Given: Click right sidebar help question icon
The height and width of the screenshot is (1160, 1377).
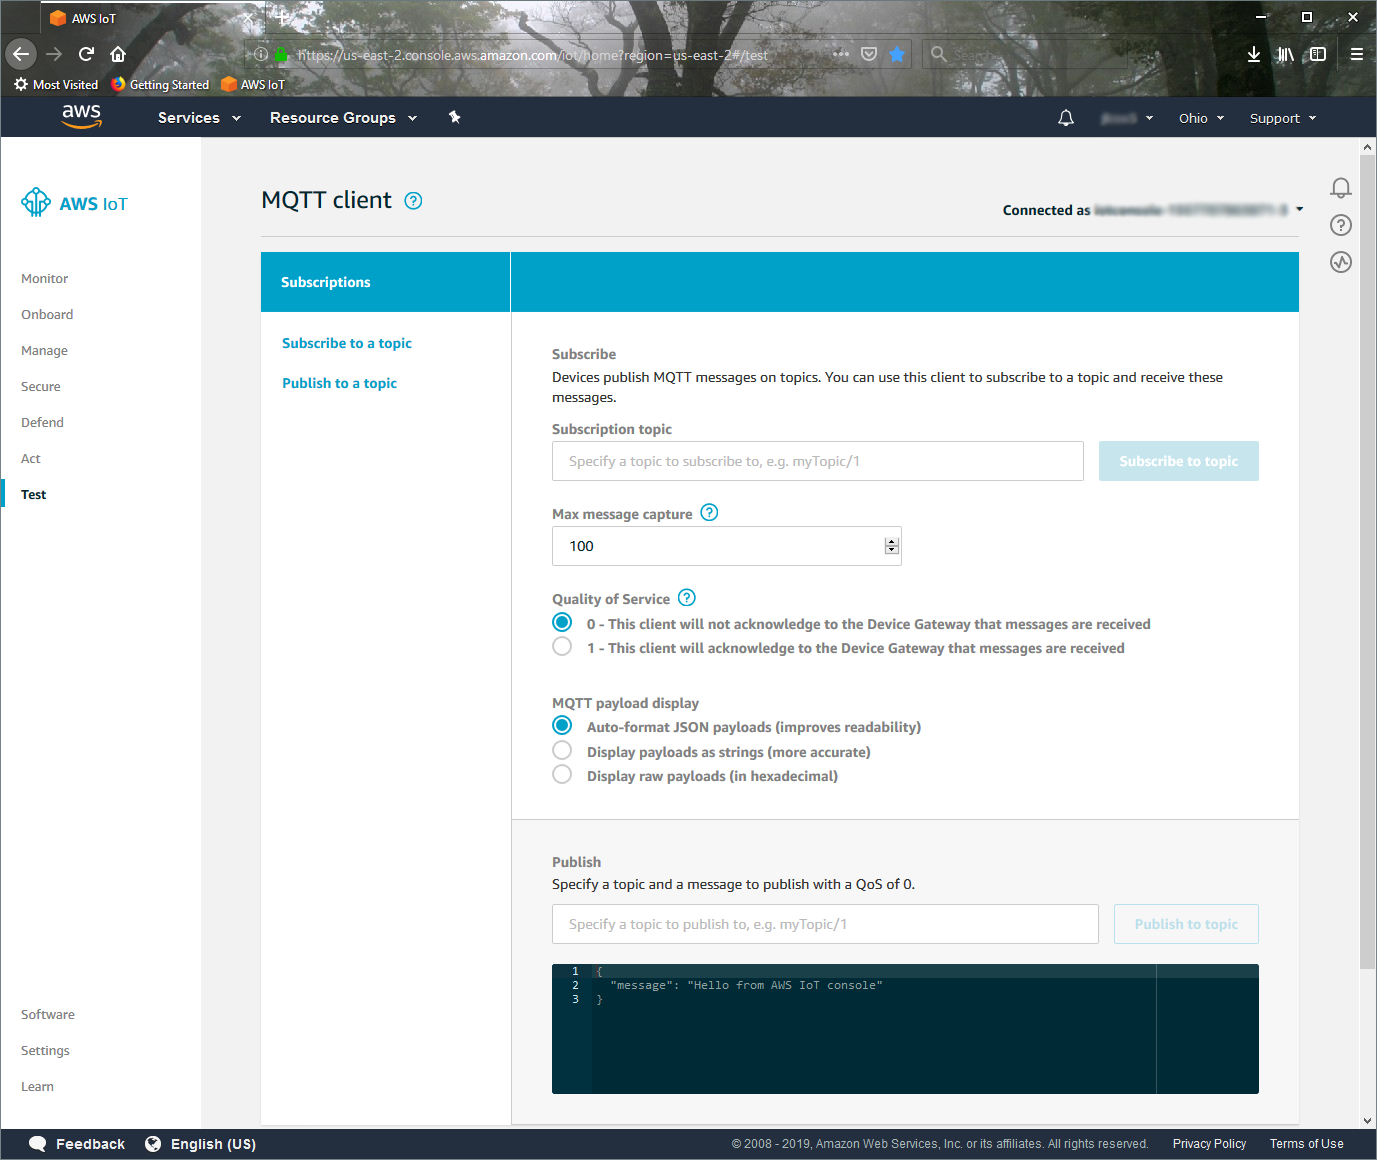Looking at the screenshot, I should click(1341, 225).
